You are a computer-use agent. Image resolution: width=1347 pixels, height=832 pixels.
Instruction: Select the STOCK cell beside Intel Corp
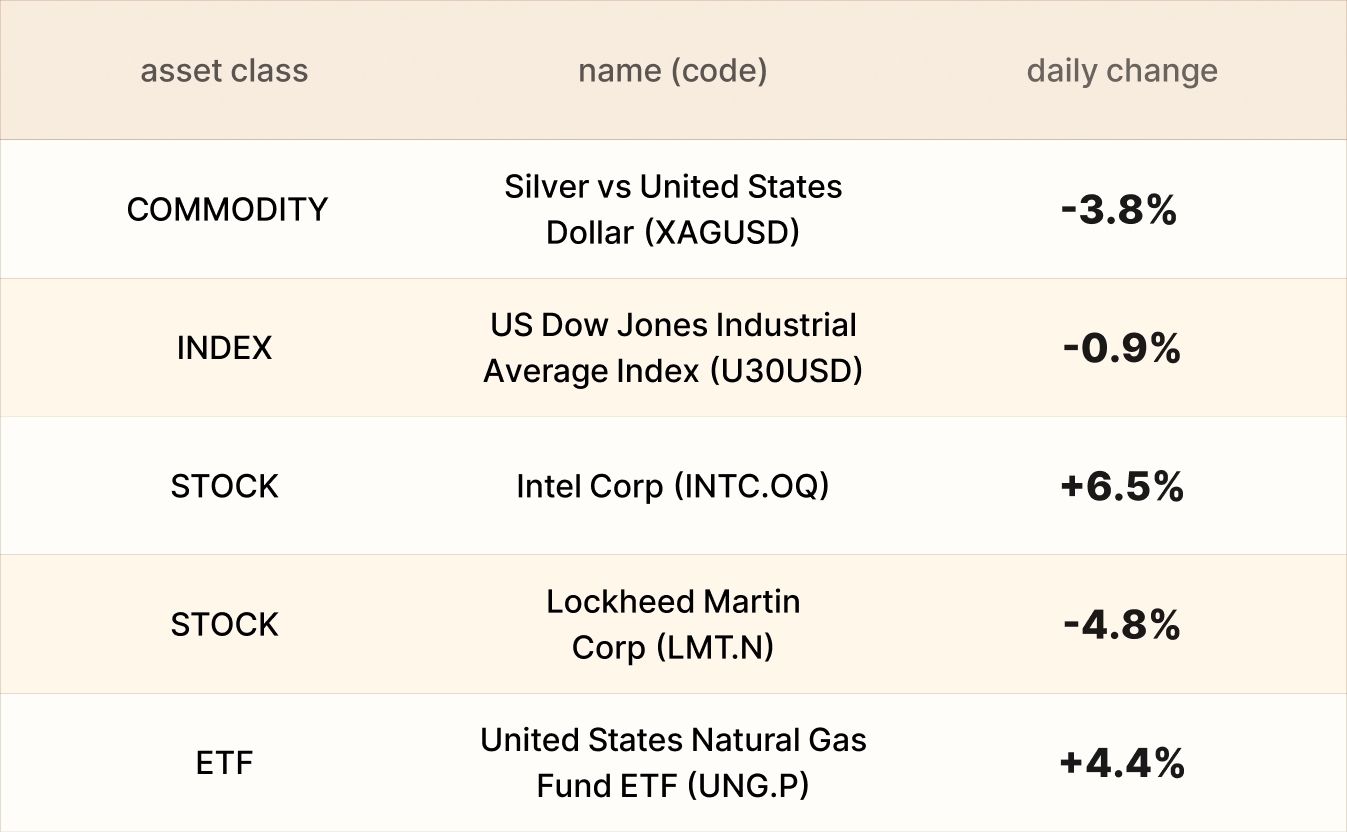click(224, 486)
